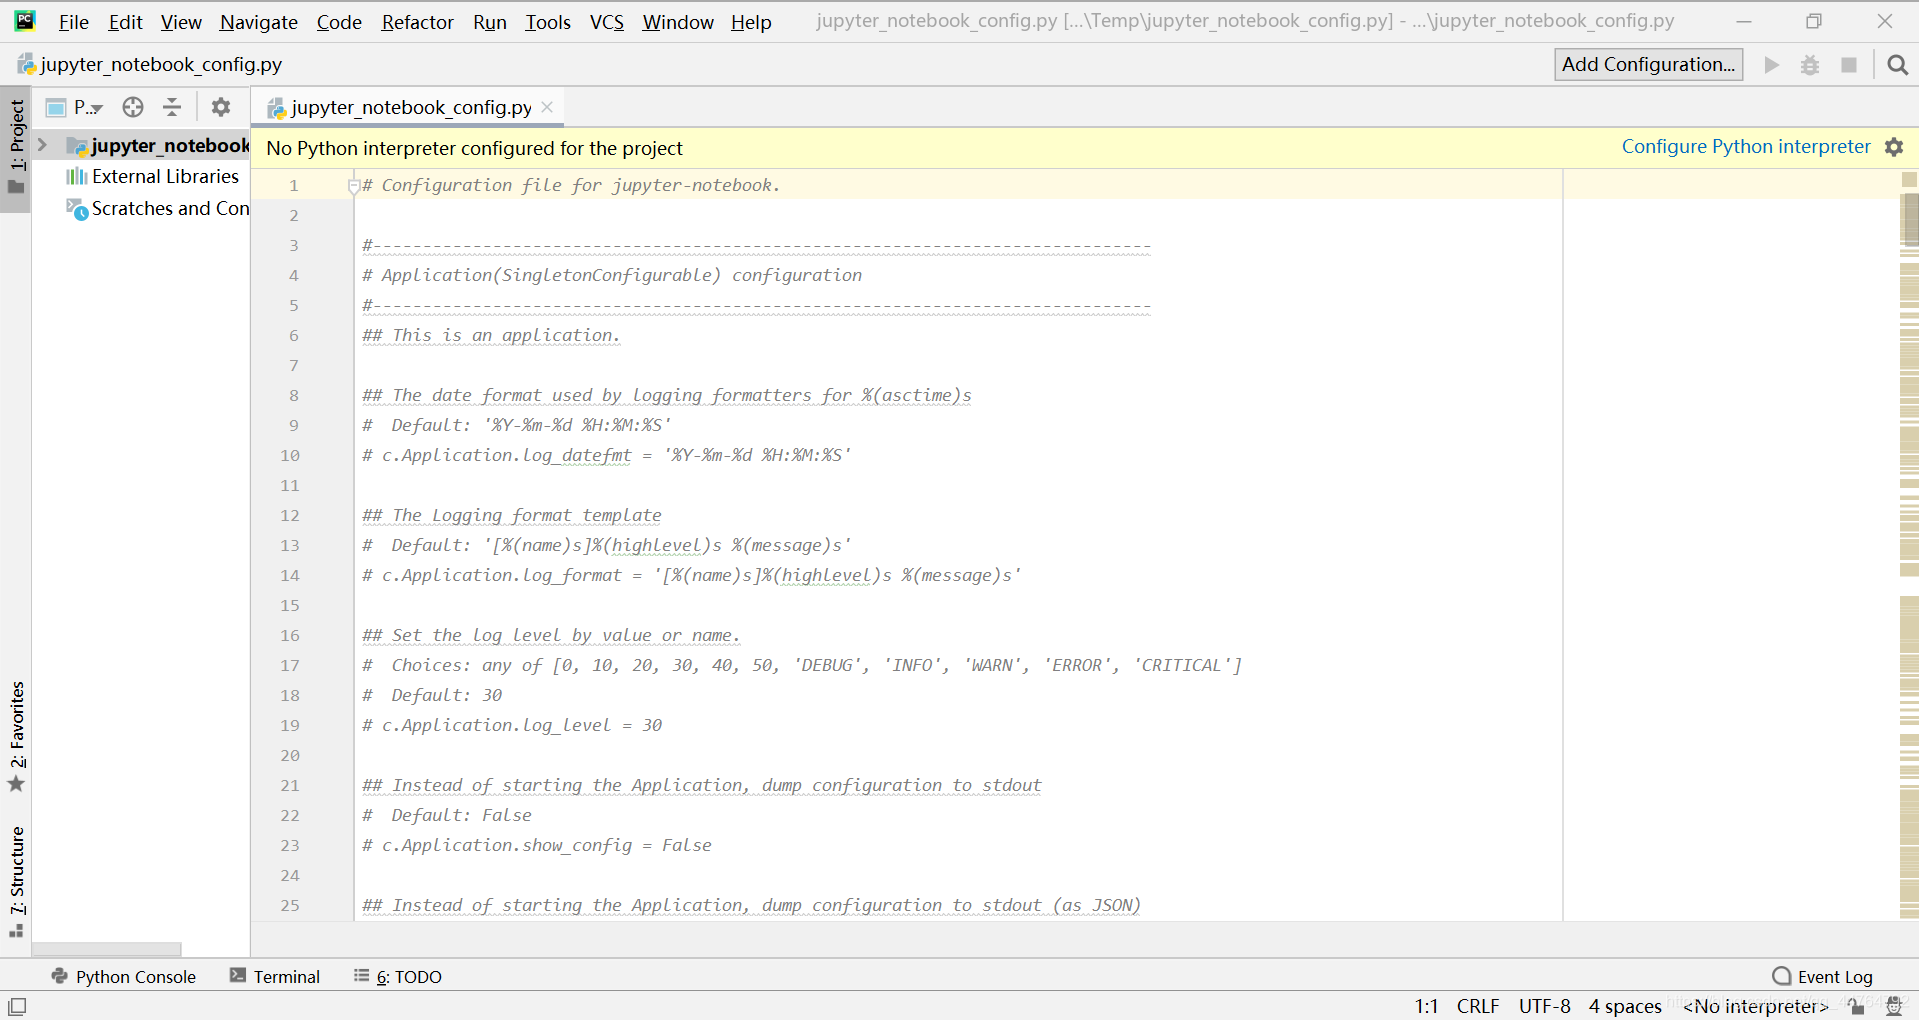The height and width of the screenshot is (1020, 1919).
Task: Open the Event Log panel
Action: 1822,976
